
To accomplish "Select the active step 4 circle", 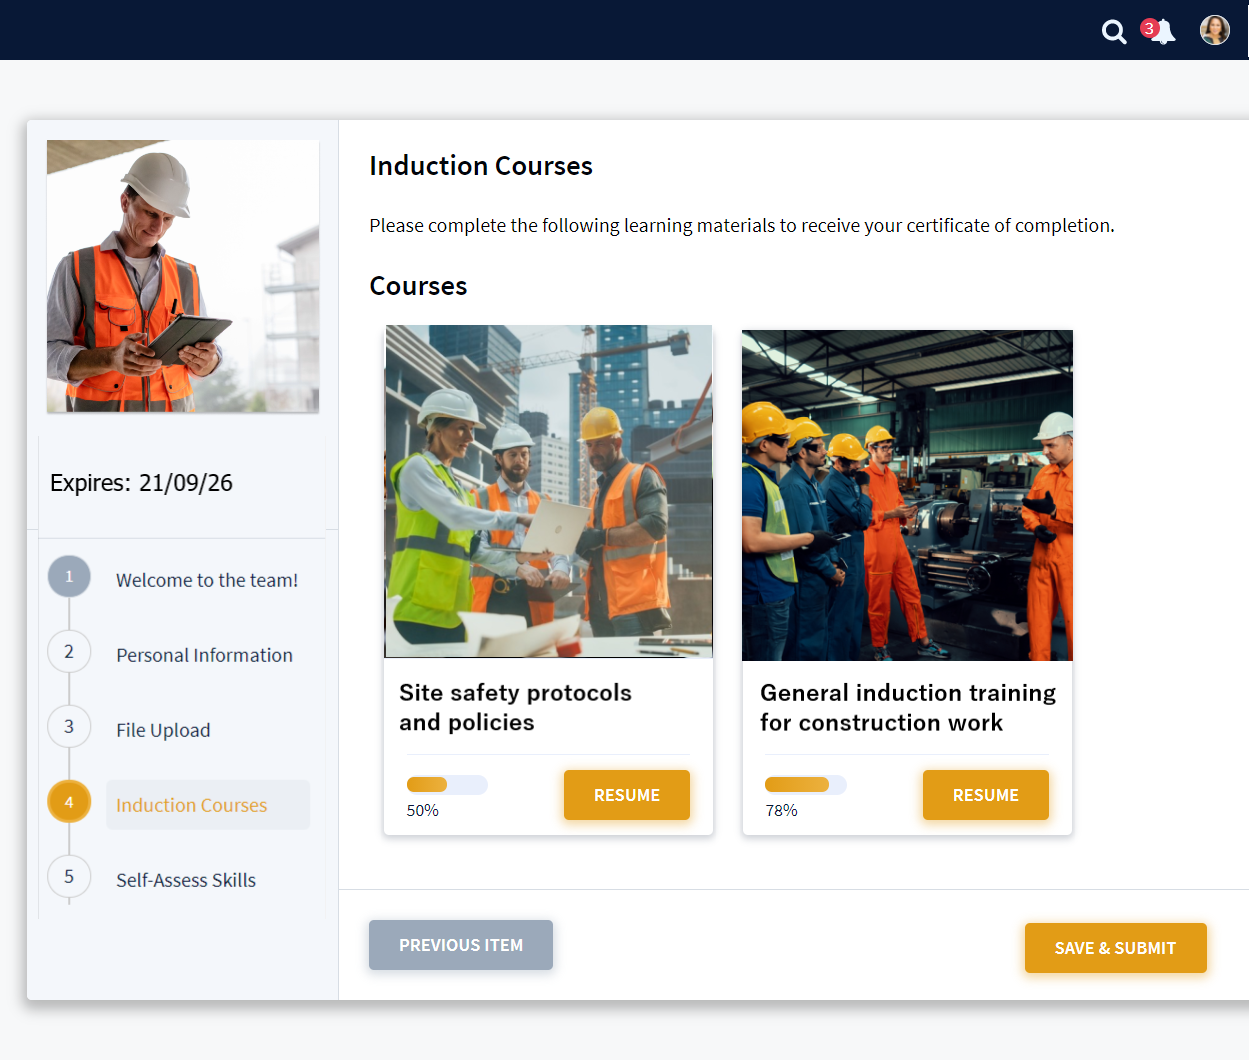I will tap(69, 802).
